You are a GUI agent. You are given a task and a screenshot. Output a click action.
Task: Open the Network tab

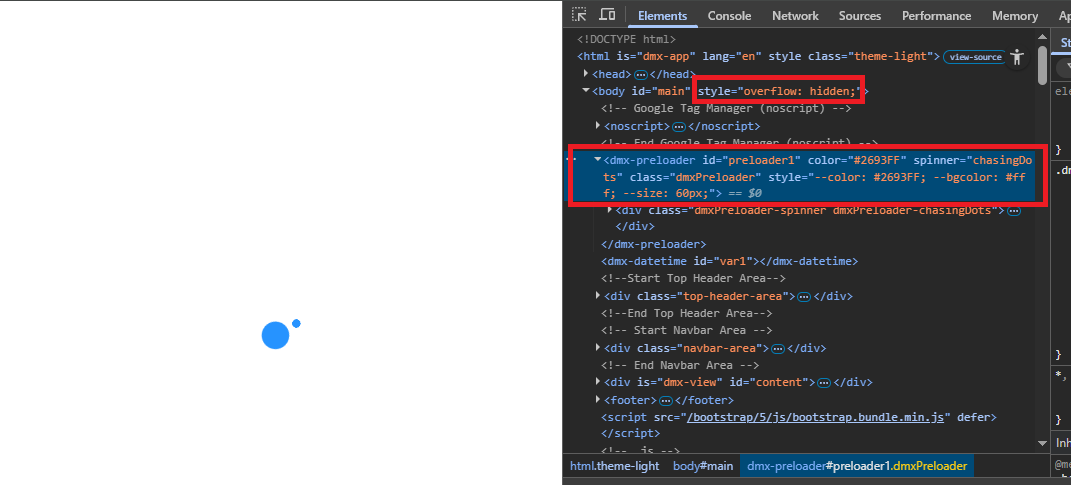pos(795,15)
